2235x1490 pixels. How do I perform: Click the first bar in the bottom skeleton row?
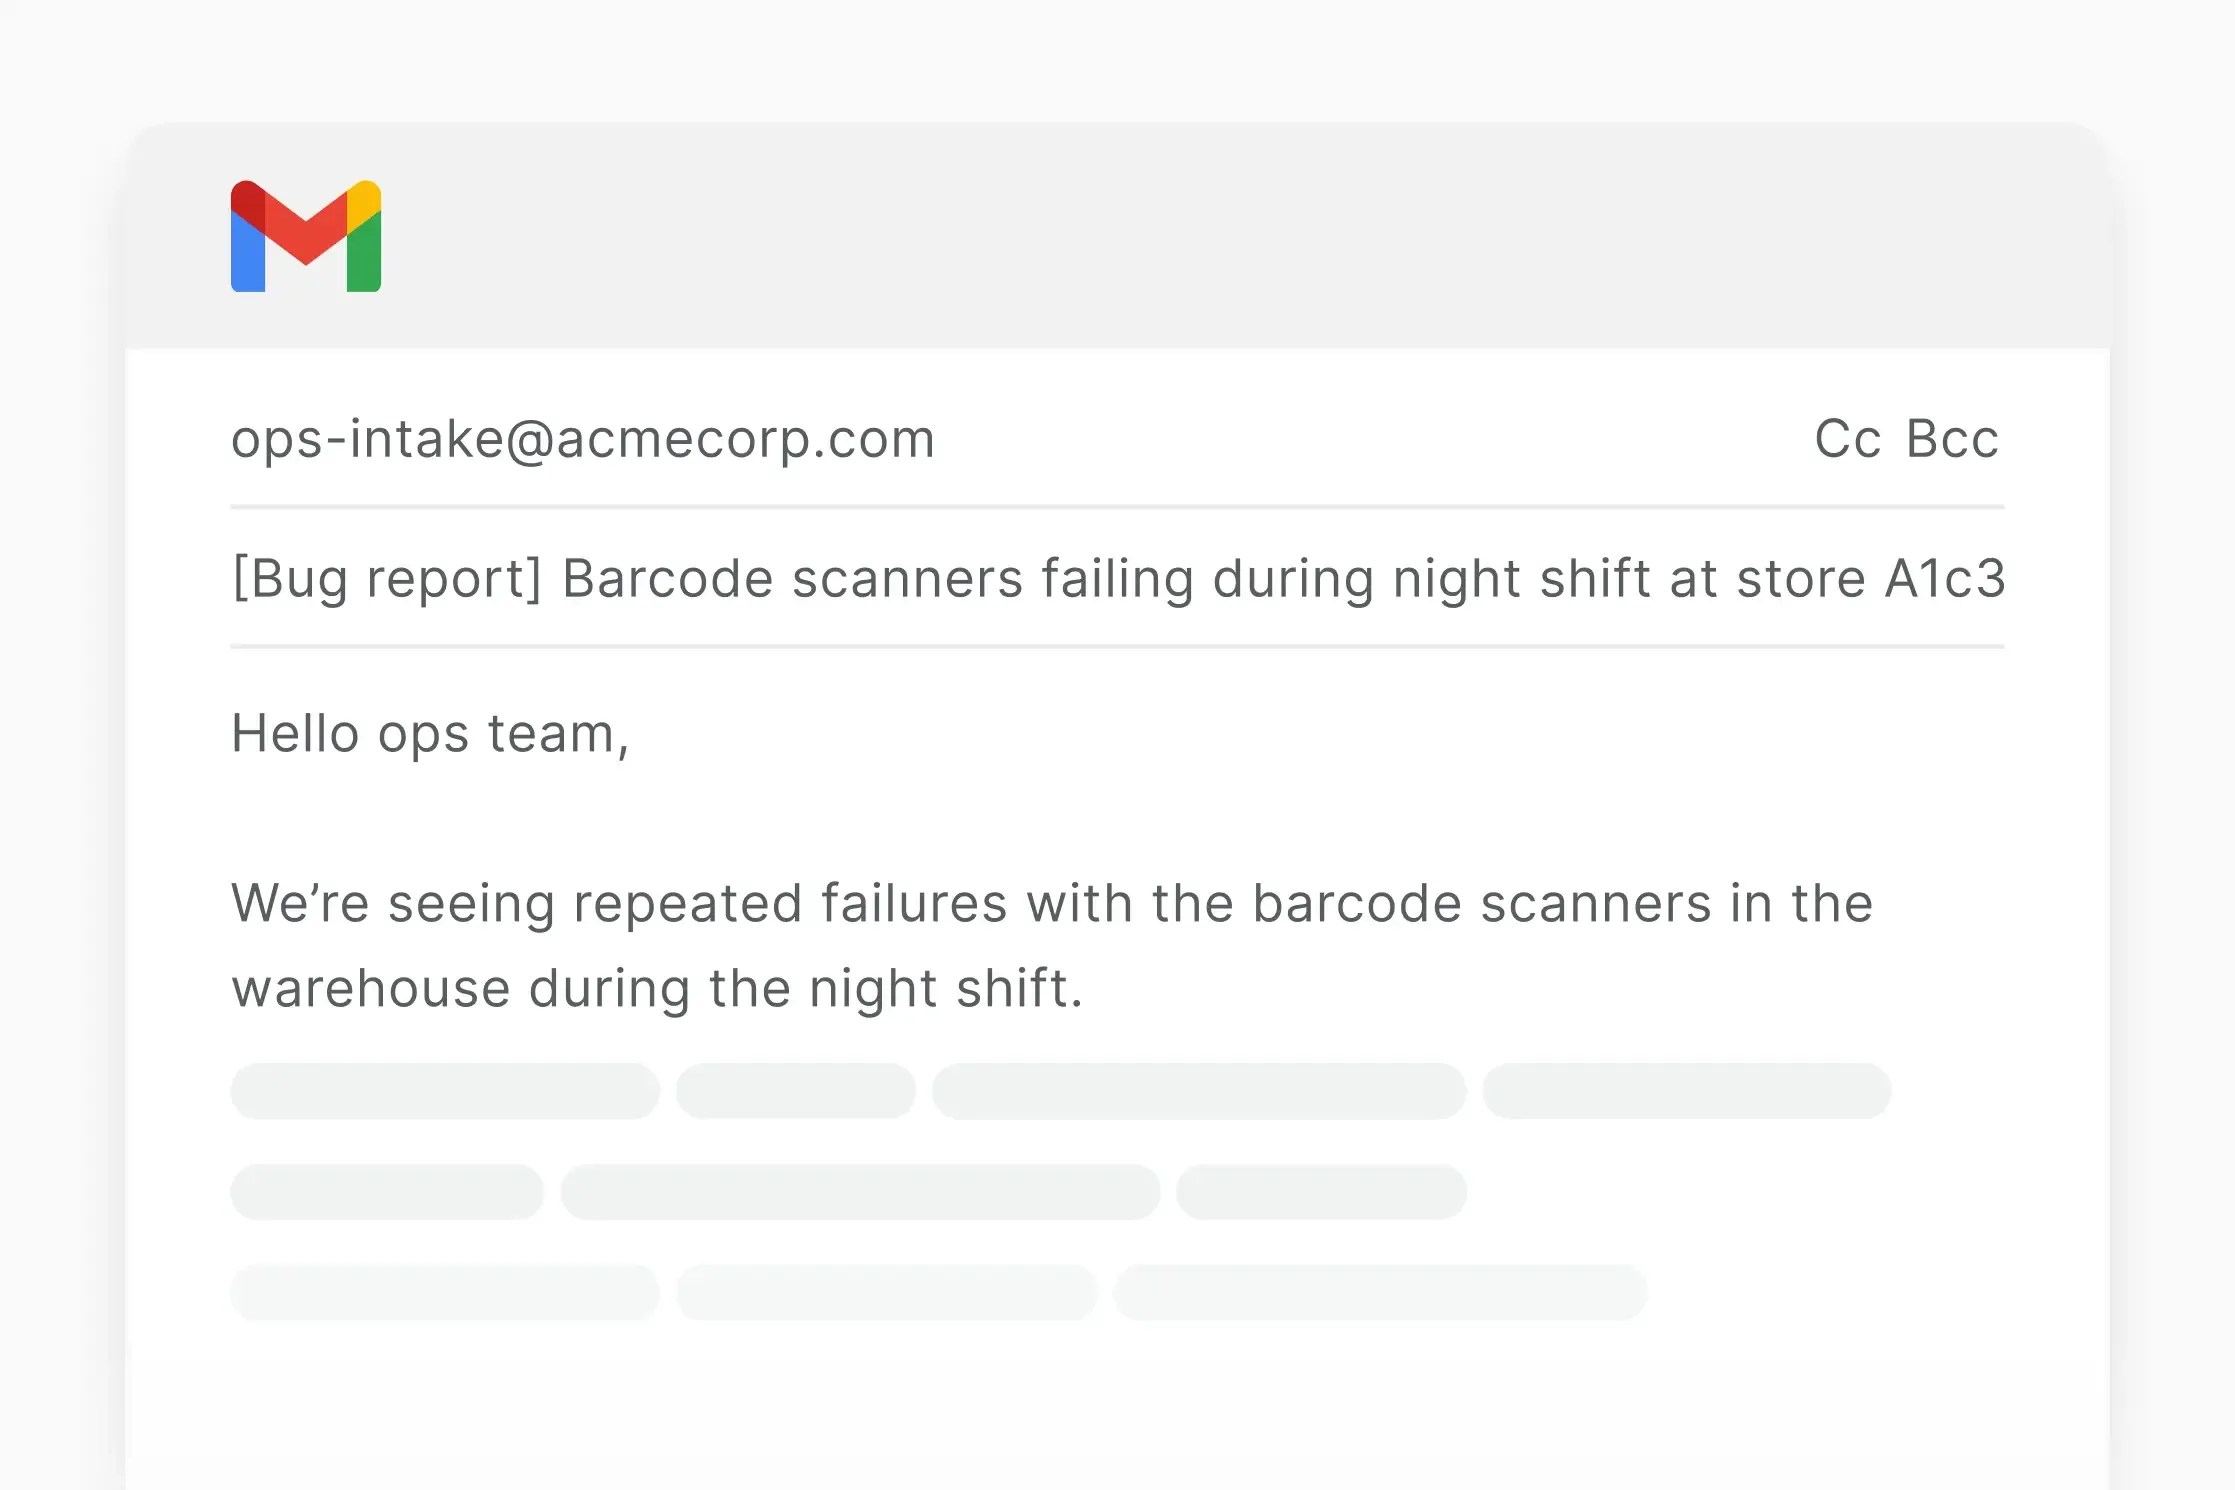point(445,1293)
